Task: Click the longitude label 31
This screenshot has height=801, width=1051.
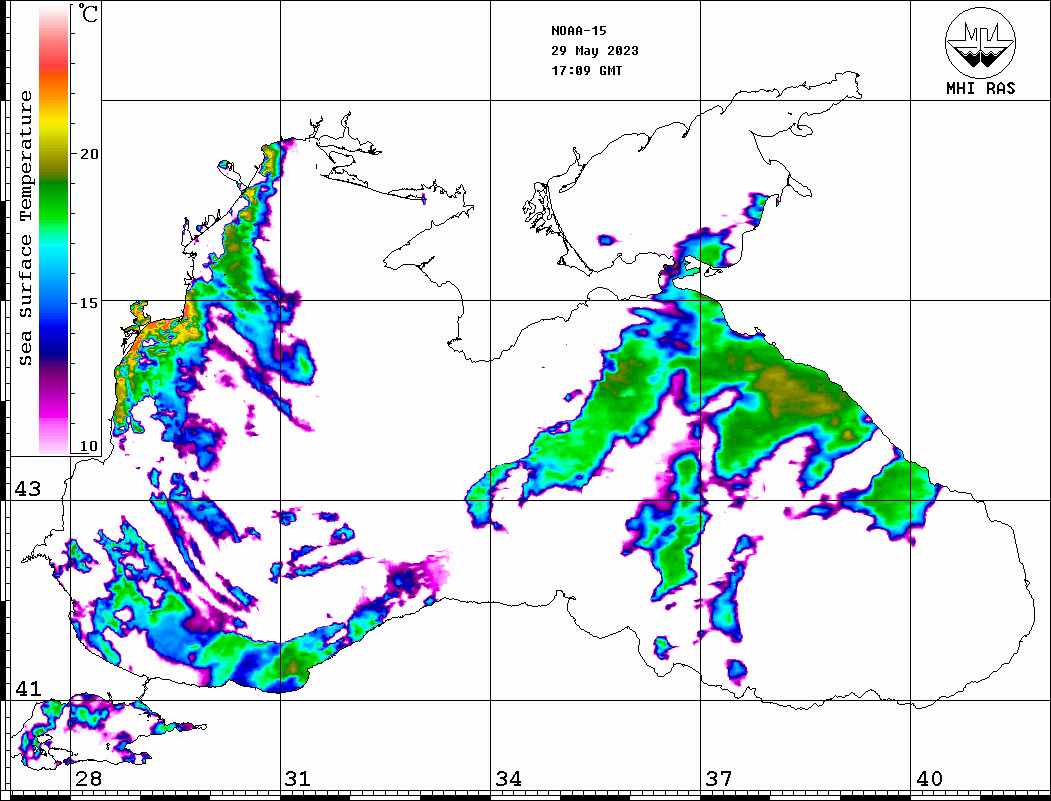Action: 297,779
